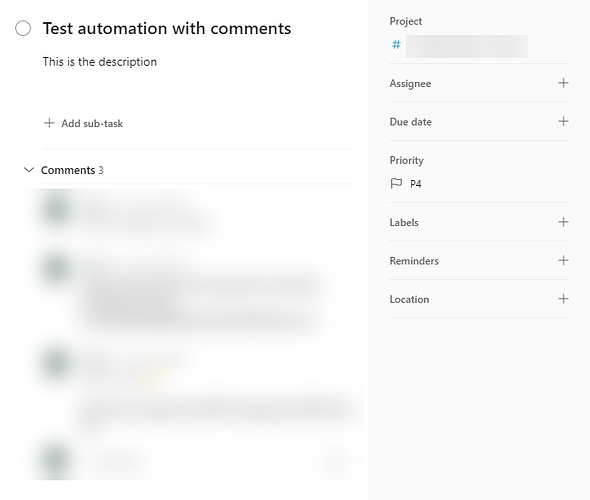Click the Labels label

click(404, 222)
